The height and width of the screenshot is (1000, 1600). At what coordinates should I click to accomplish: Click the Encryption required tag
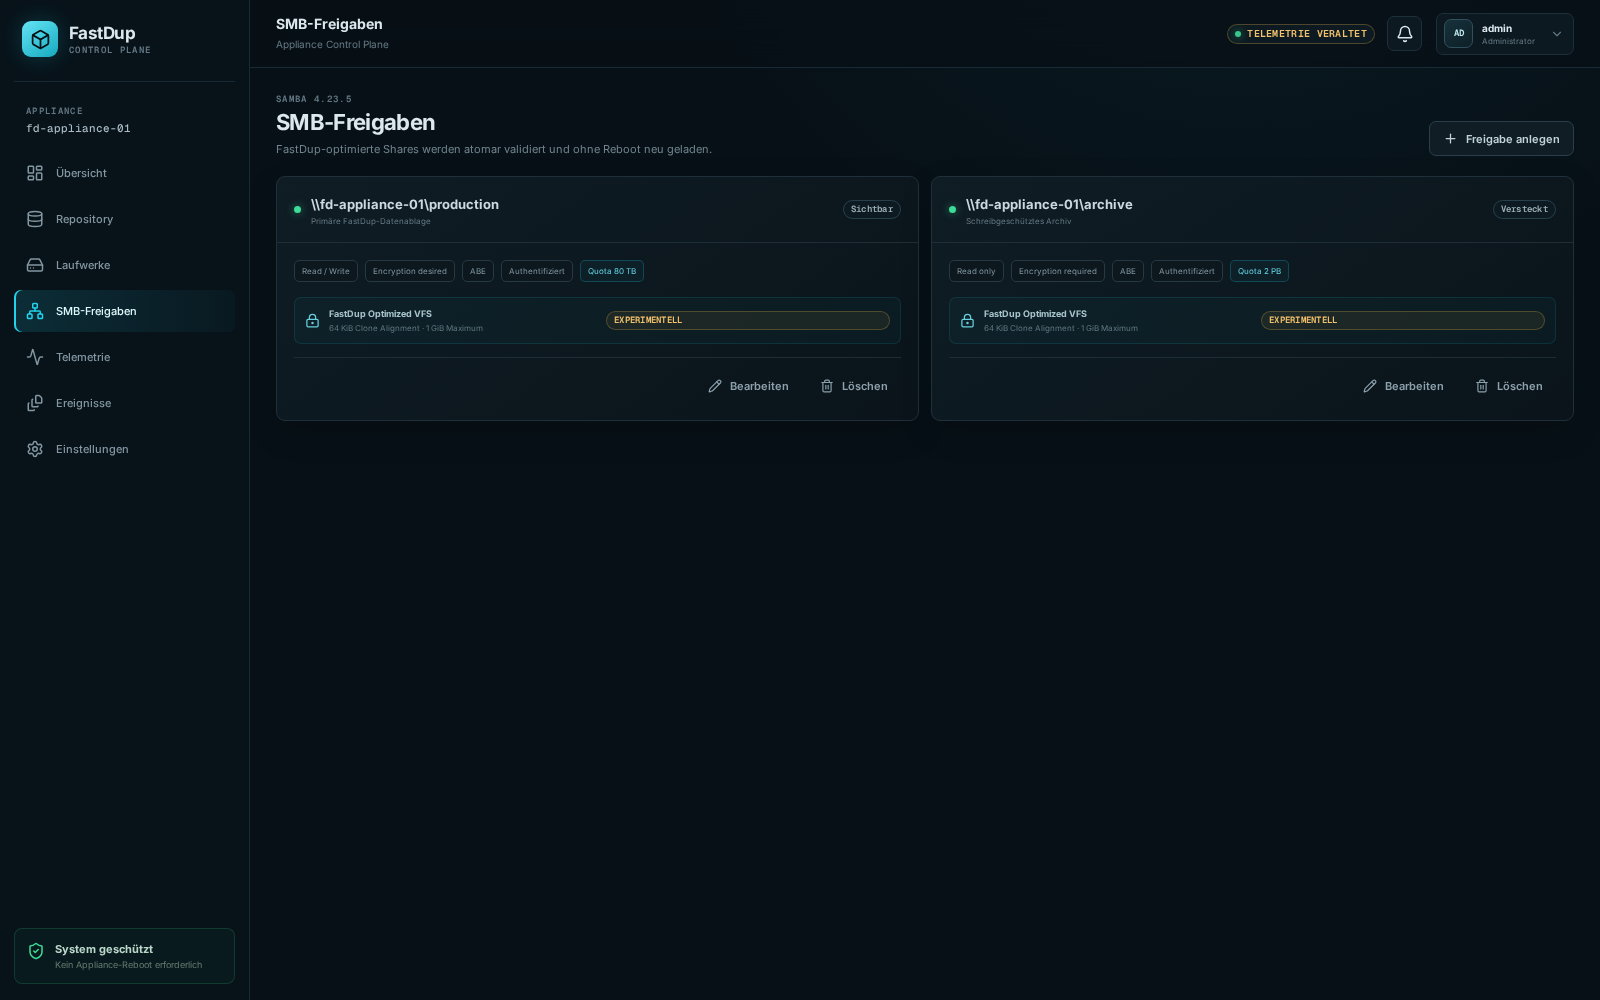point(1058,271)
